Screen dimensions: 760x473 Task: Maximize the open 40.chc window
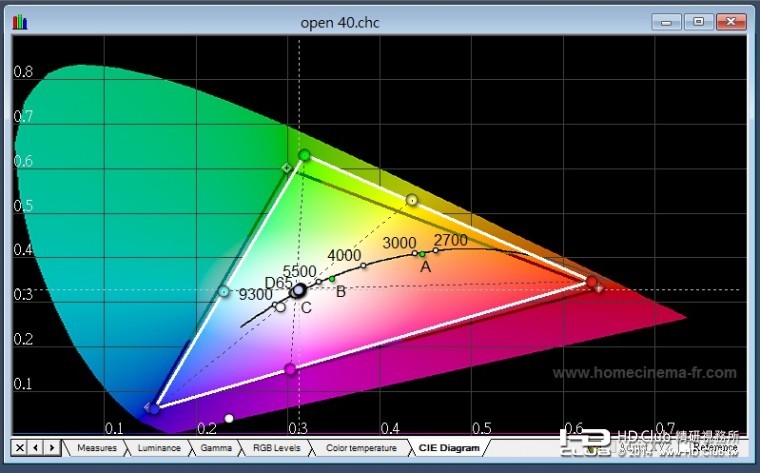[698, 22]
